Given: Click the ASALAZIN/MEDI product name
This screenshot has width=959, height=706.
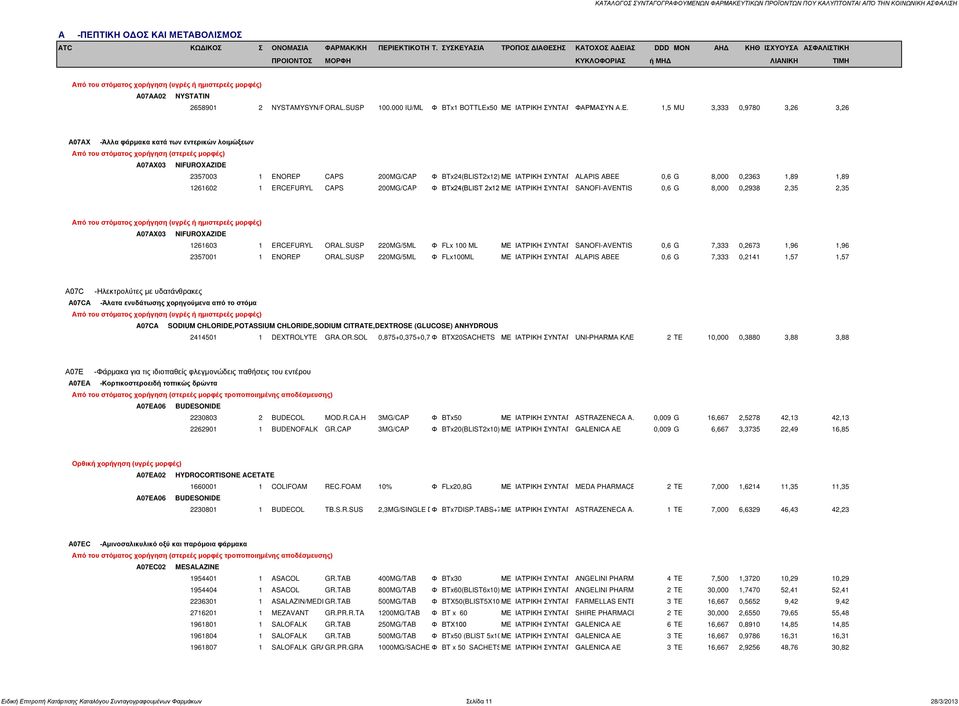Looking at the screenshot, I should pos(297,602).
